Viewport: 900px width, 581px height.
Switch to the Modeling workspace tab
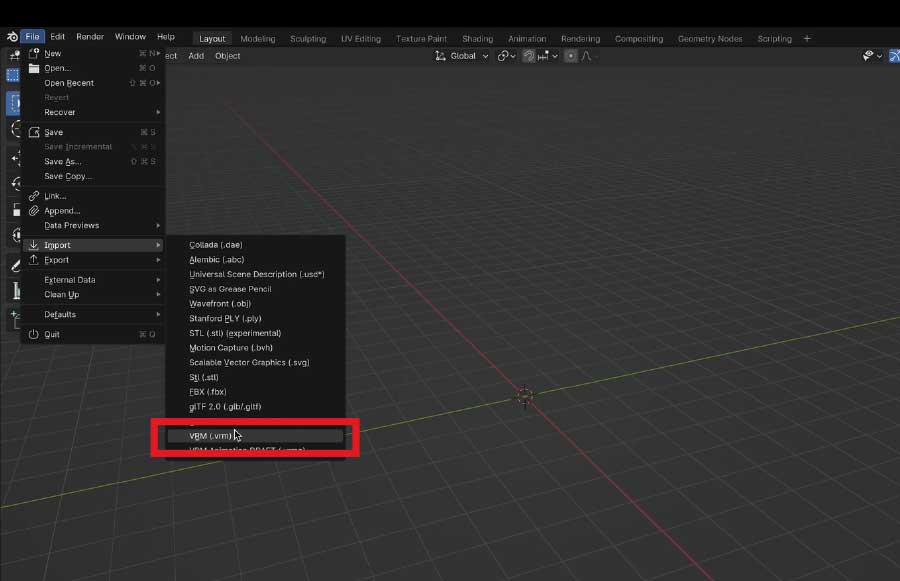(258, 38)
